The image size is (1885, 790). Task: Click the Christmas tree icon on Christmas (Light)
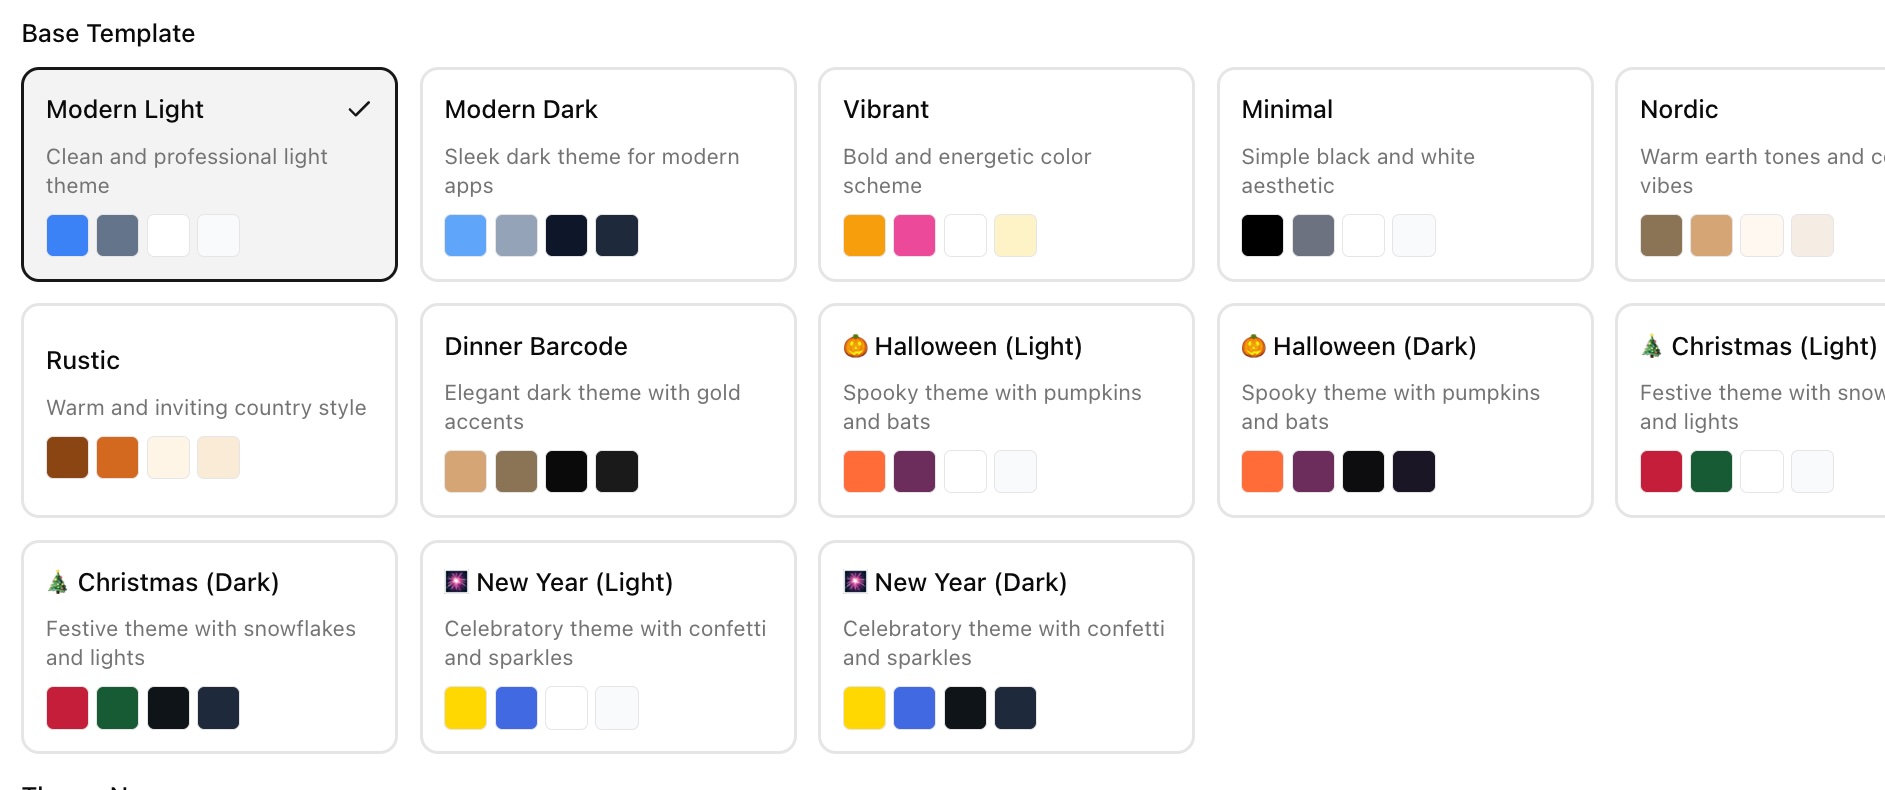(x=1651, y=346)
